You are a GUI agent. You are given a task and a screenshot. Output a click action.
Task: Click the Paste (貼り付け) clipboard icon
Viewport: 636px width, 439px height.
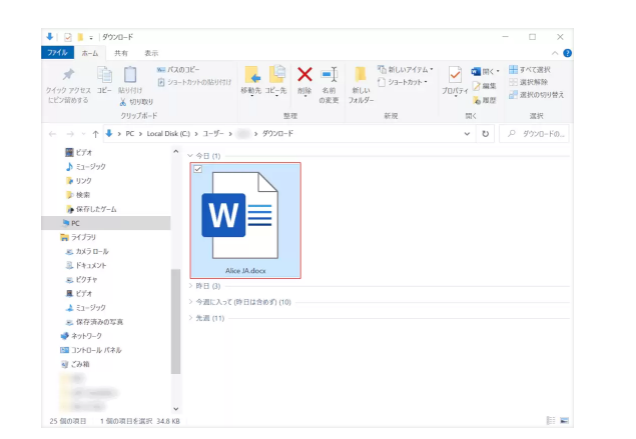pyautogui.click(x=130, y=79)
